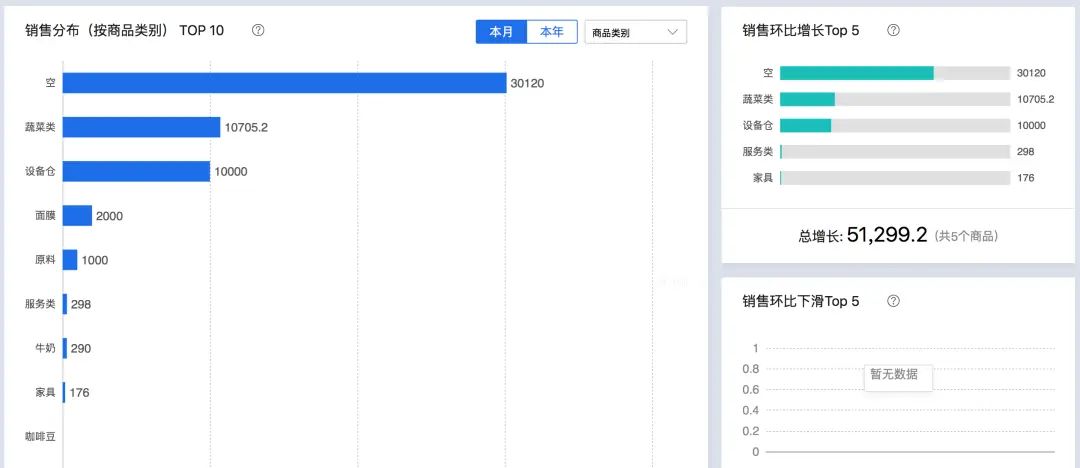Click the 销售分布（按商品类别）TOP 10 title

(125, 30)
